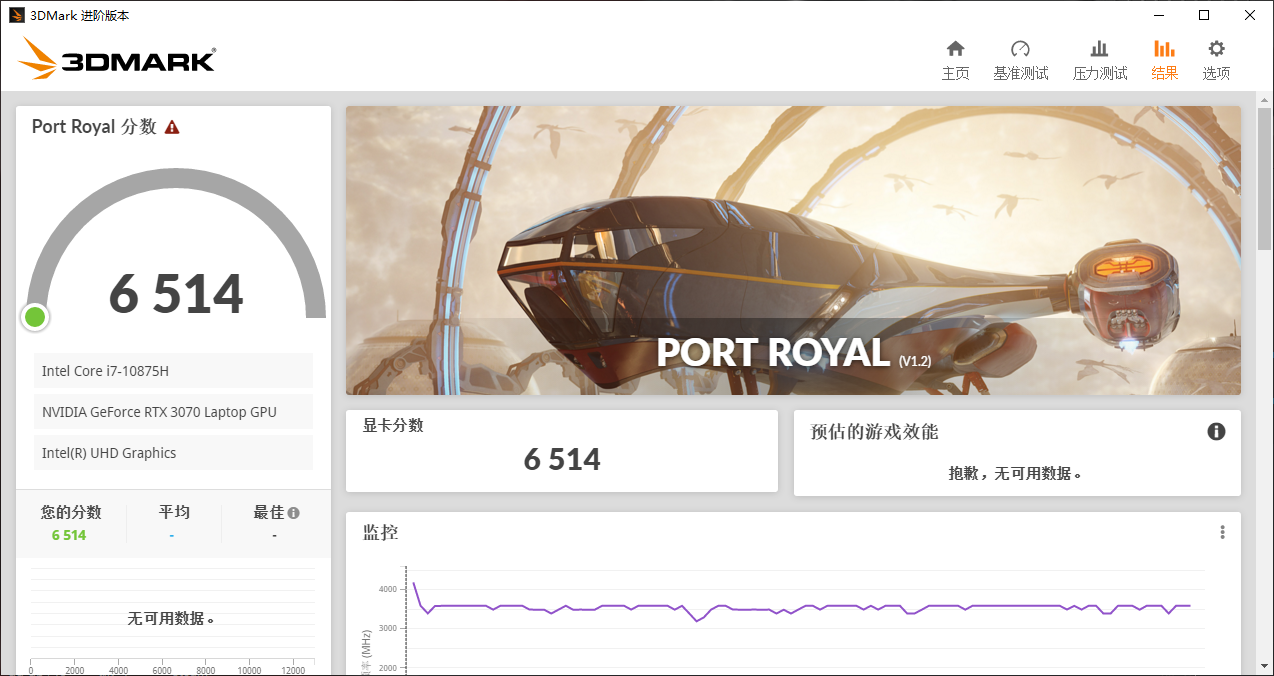Click the Port Royal 分数 heading
The height and width of the screenshot is (676, 1274).
click(x=94, y=127)
